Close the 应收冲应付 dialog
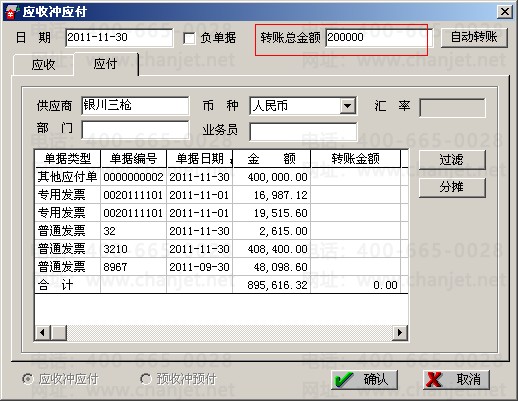This screenshot has width=518, height=401. point(505,12)
